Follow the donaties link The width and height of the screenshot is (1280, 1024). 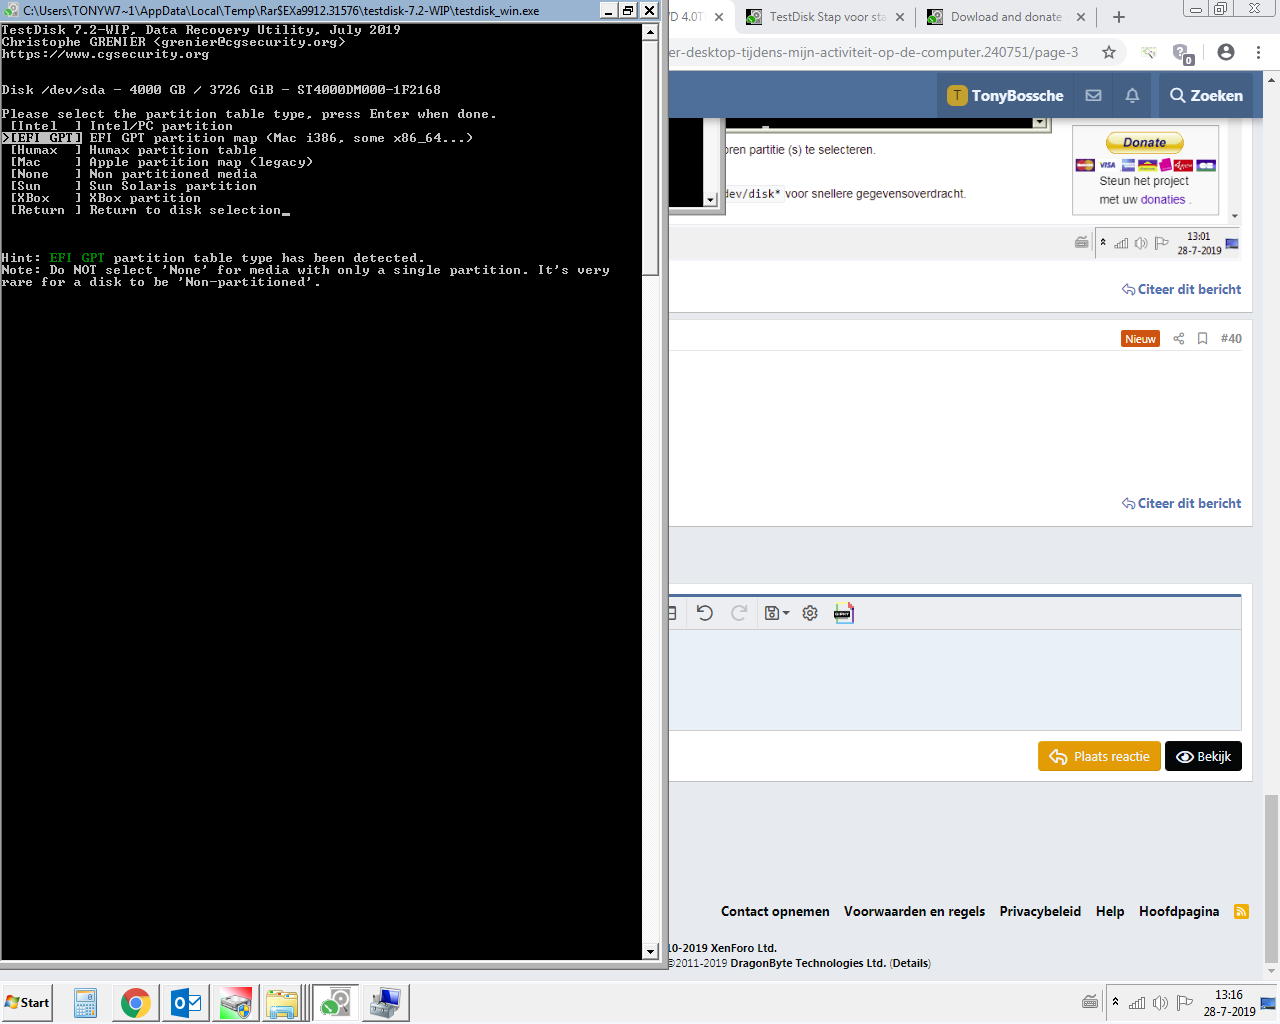click(x=1163, y=200)
